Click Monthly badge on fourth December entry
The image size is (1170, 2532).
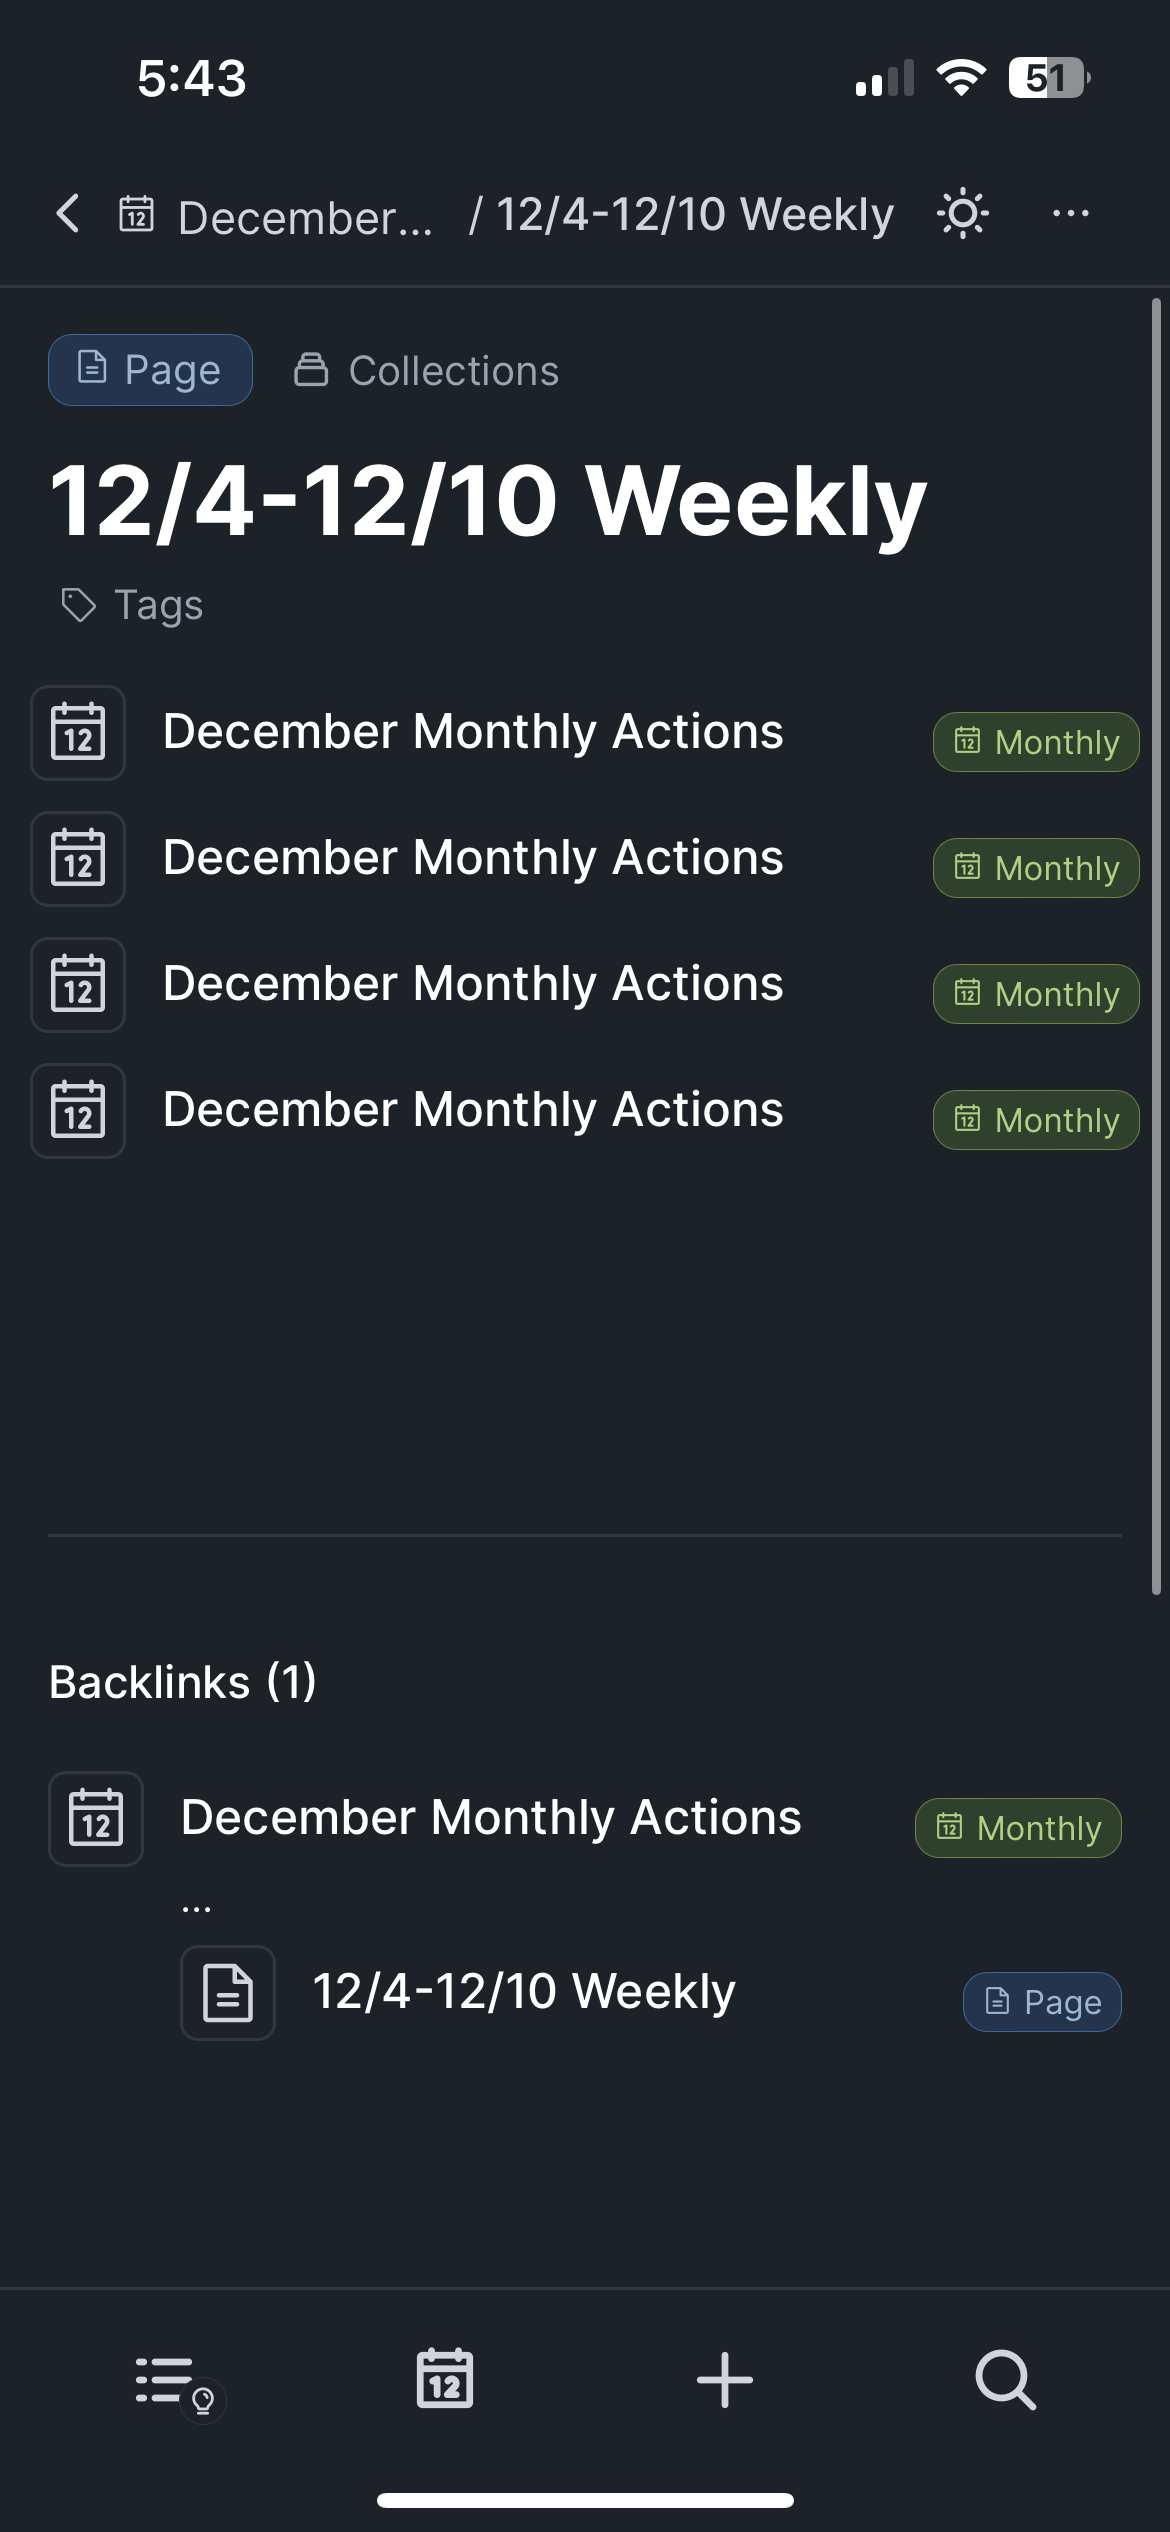1036,1120
